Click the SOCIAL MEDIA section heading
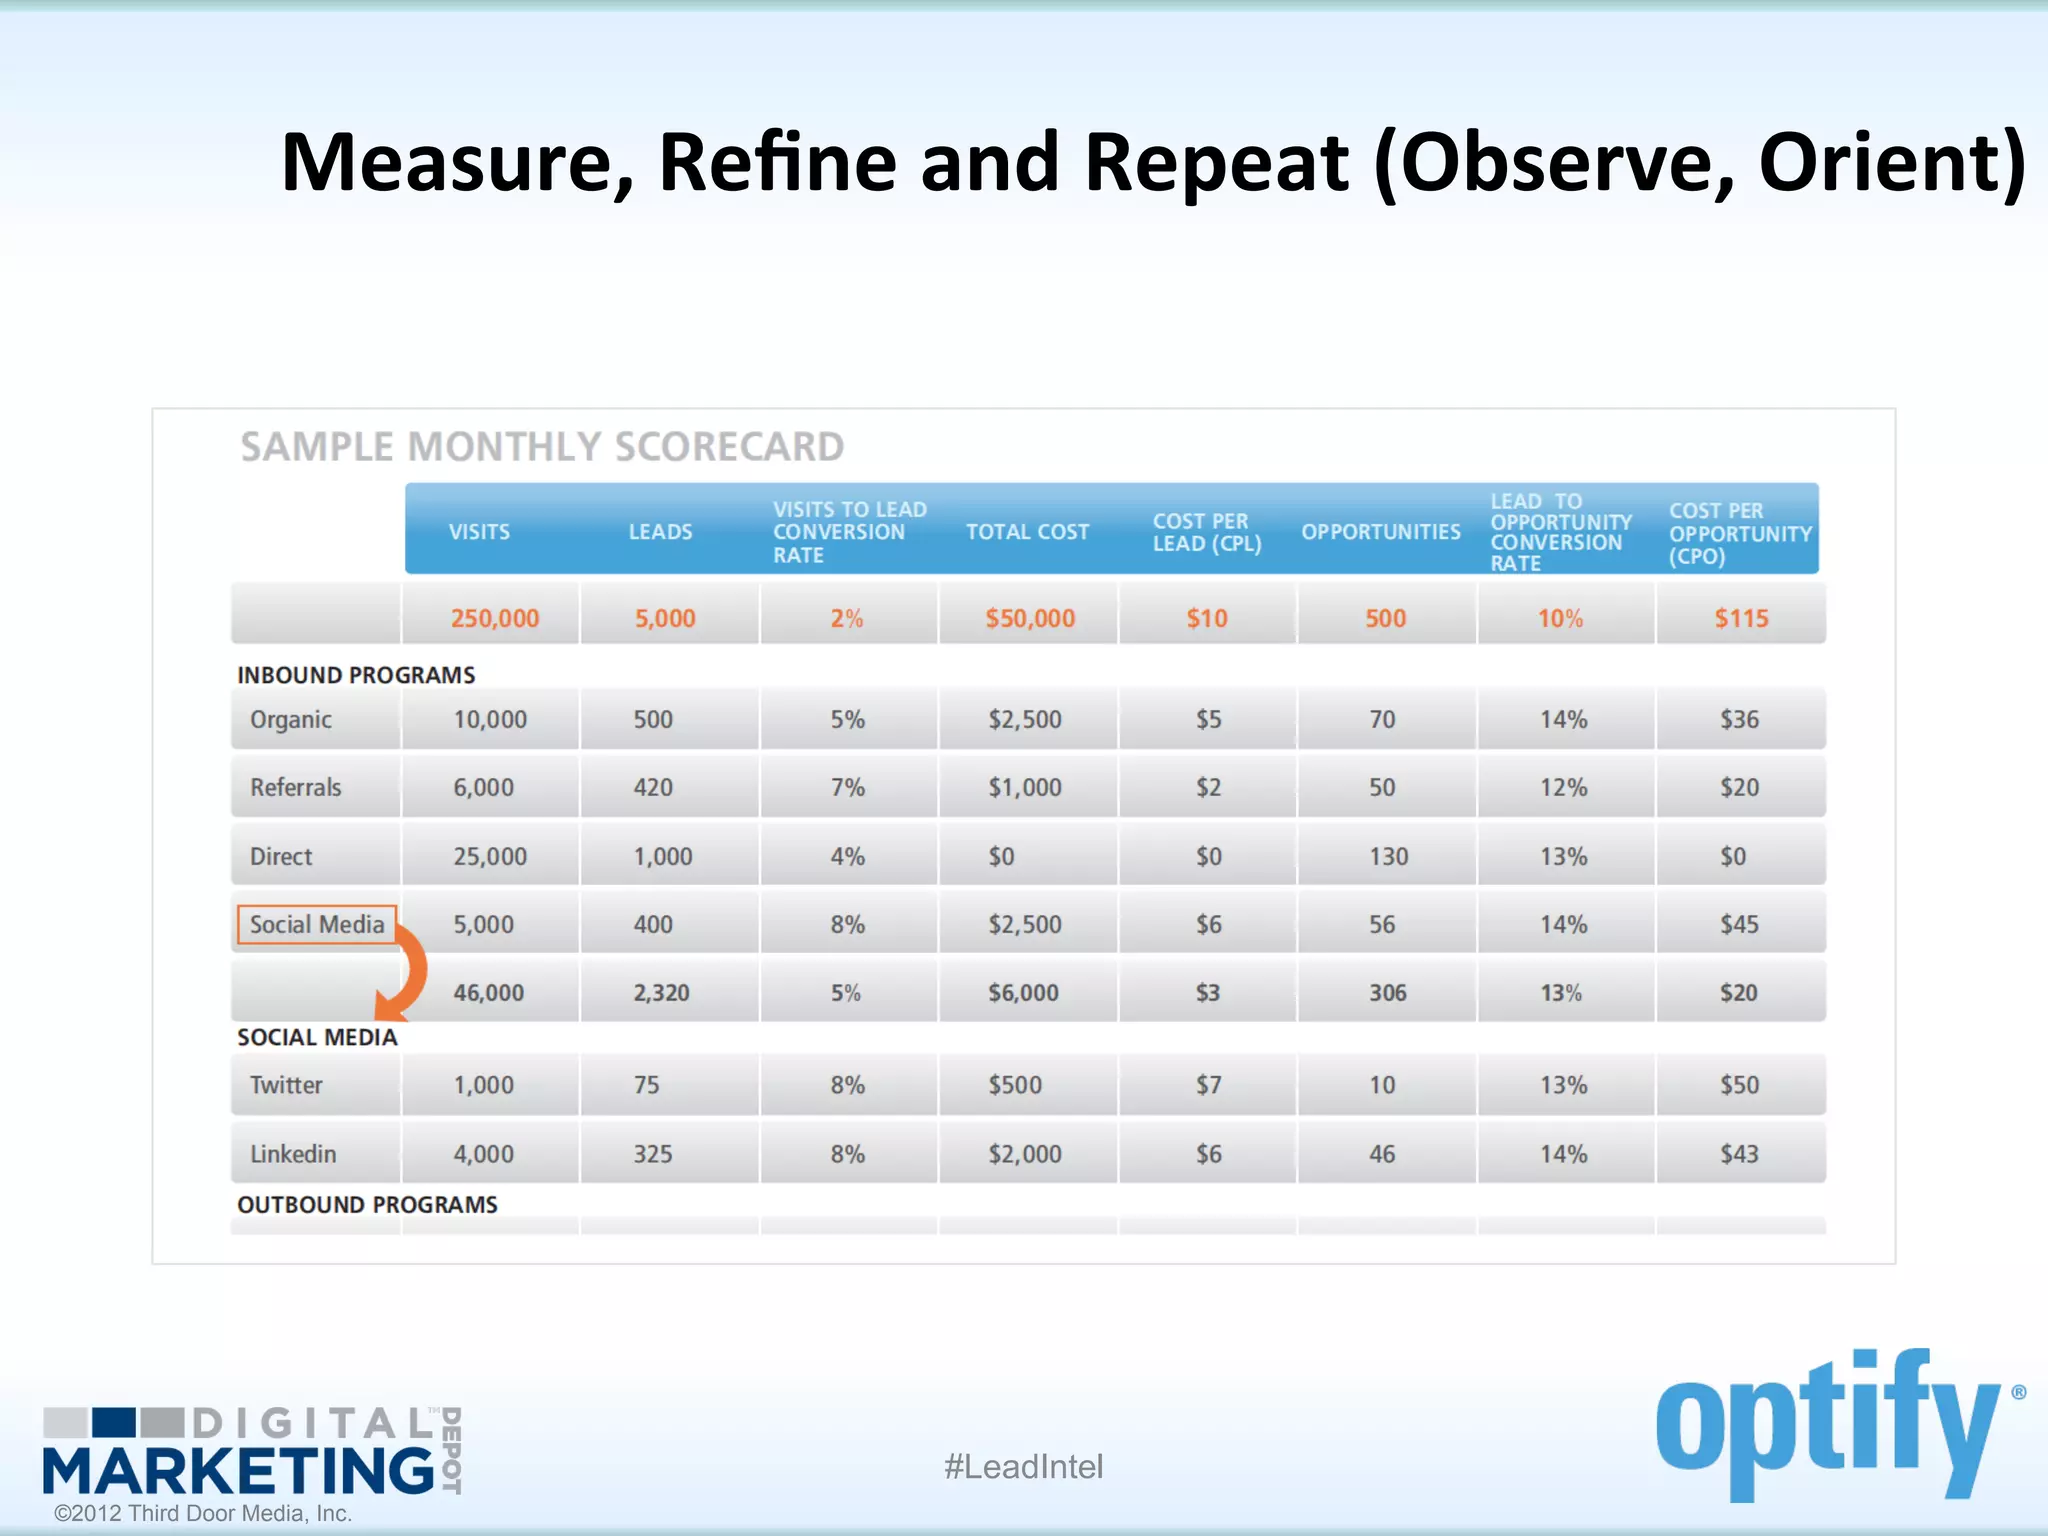Viewport: 2048px width, 1536px height. pyautogui.click(x=317, y=1038)
